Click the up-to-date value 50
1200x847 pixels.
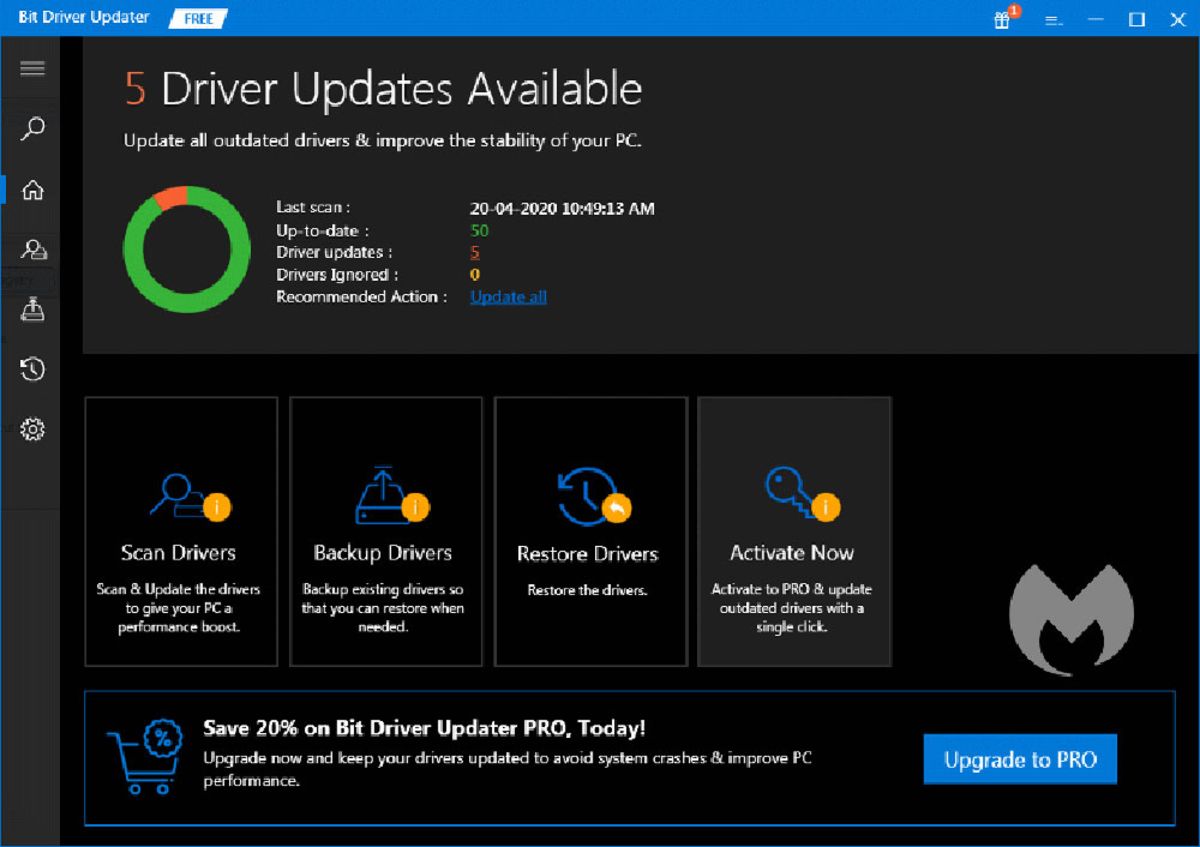click(x=479, y=231)
